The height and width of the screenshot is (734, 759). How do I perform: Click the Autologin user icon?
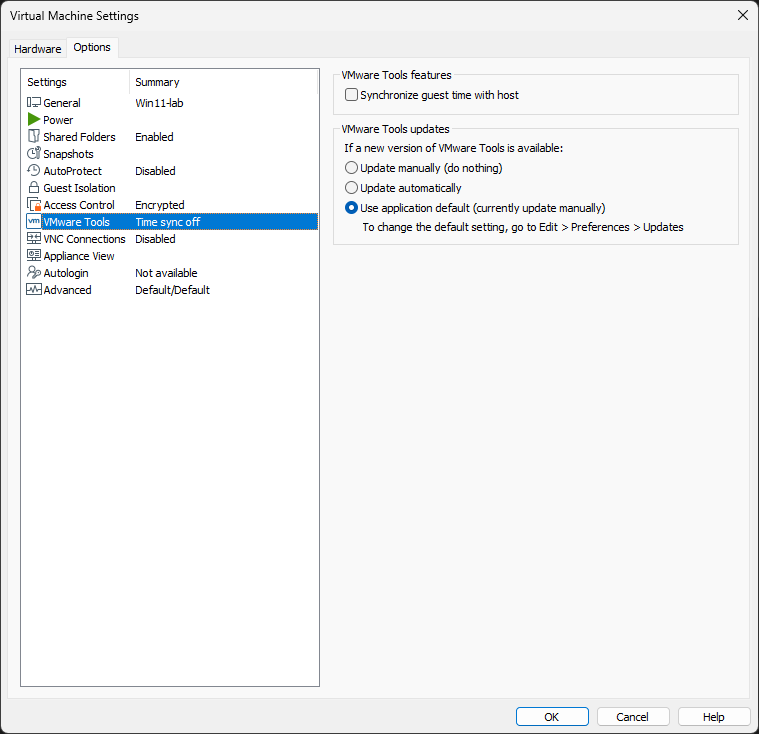click(33, 272)
